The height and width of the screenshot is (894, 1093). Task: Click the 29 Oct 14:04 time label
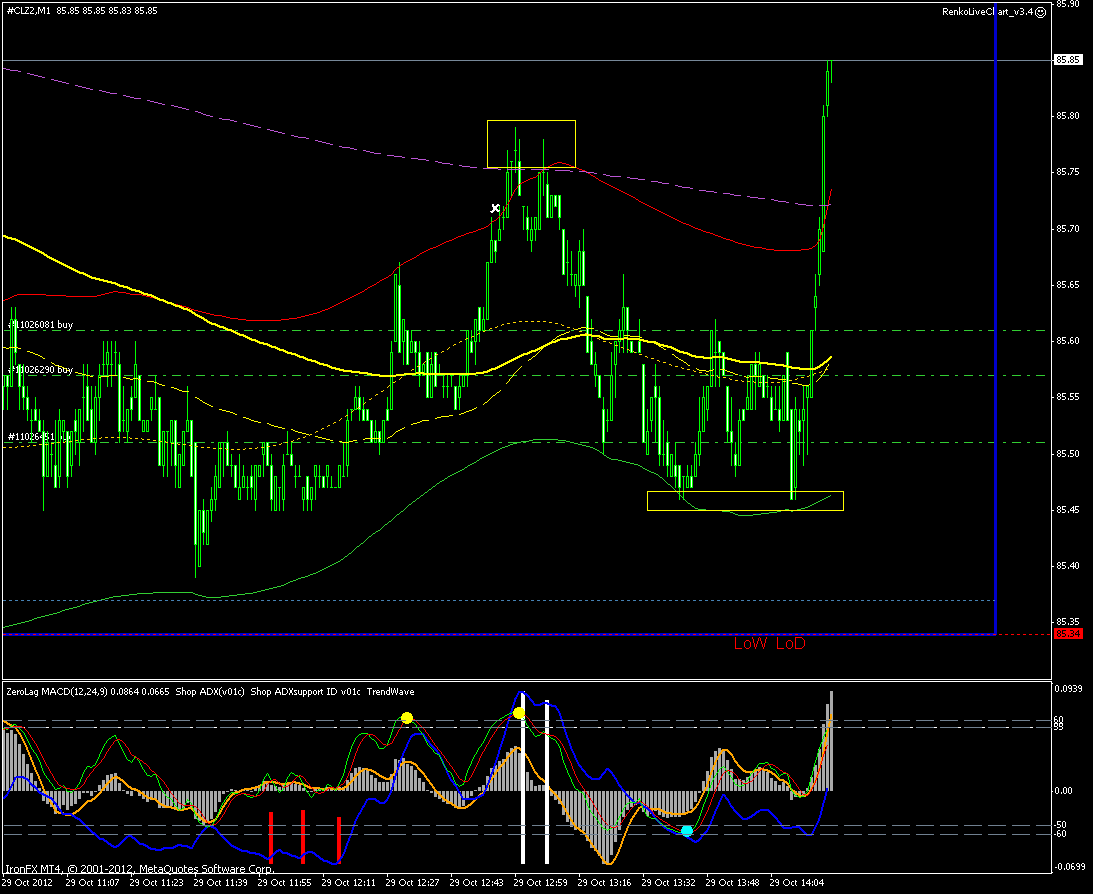[x=797, y=883]
